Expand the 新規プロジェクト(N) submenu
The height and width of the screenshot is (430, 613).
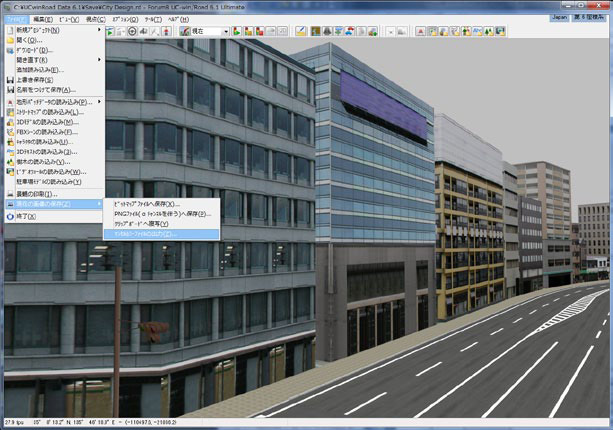tap(54, 30)
